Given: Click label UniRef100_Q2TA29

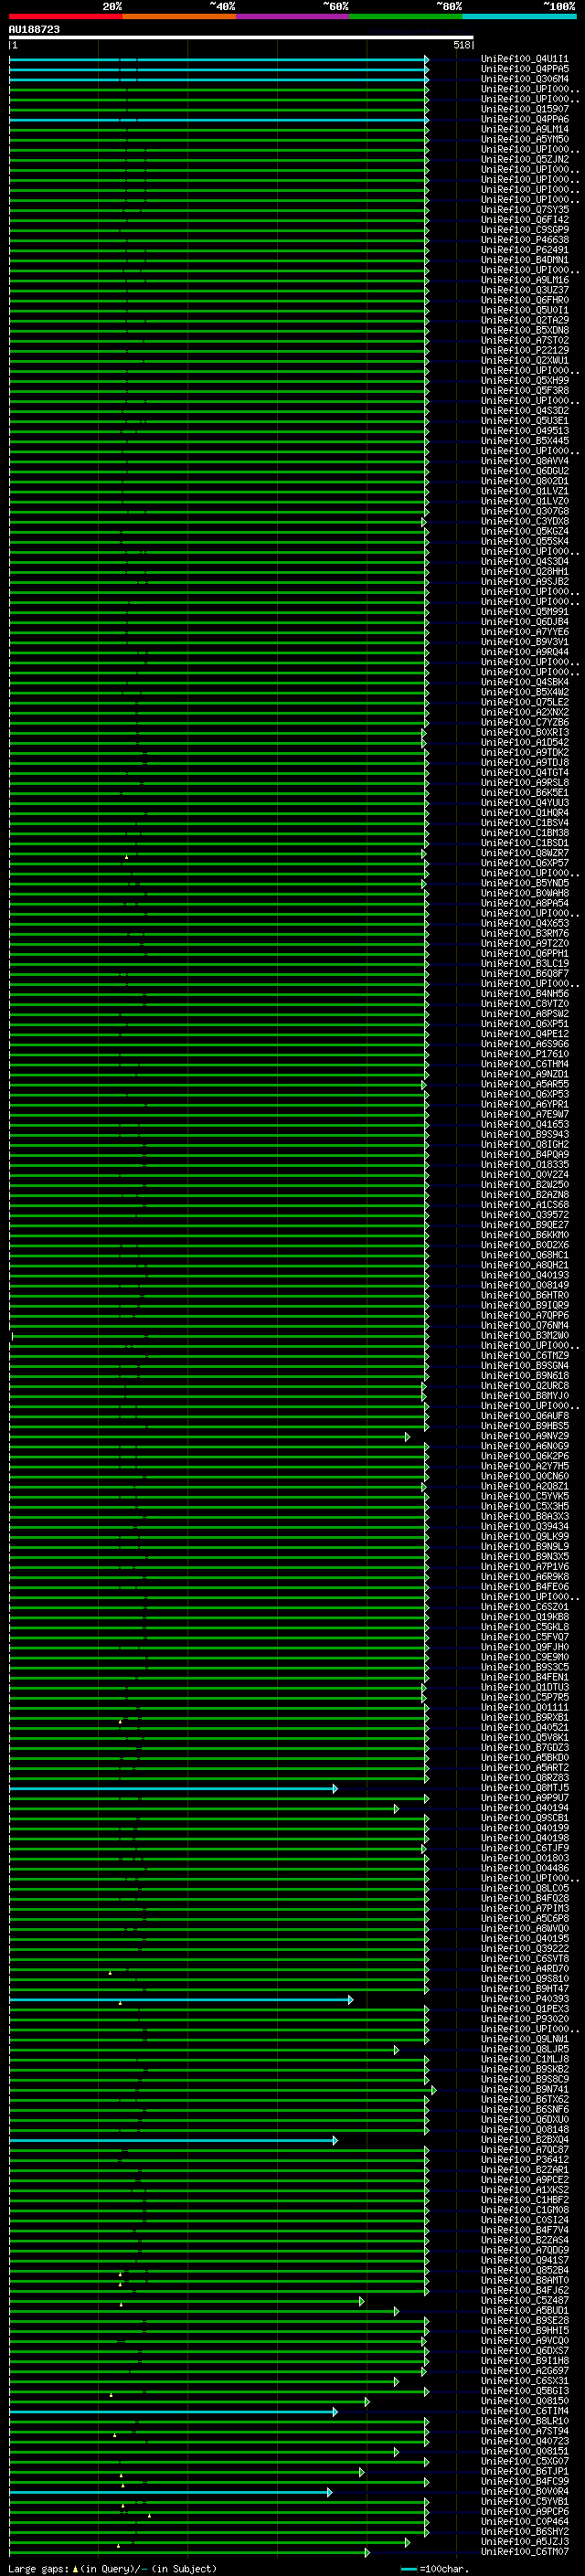Looking at the screenshot, I should (x=524, y=320).
